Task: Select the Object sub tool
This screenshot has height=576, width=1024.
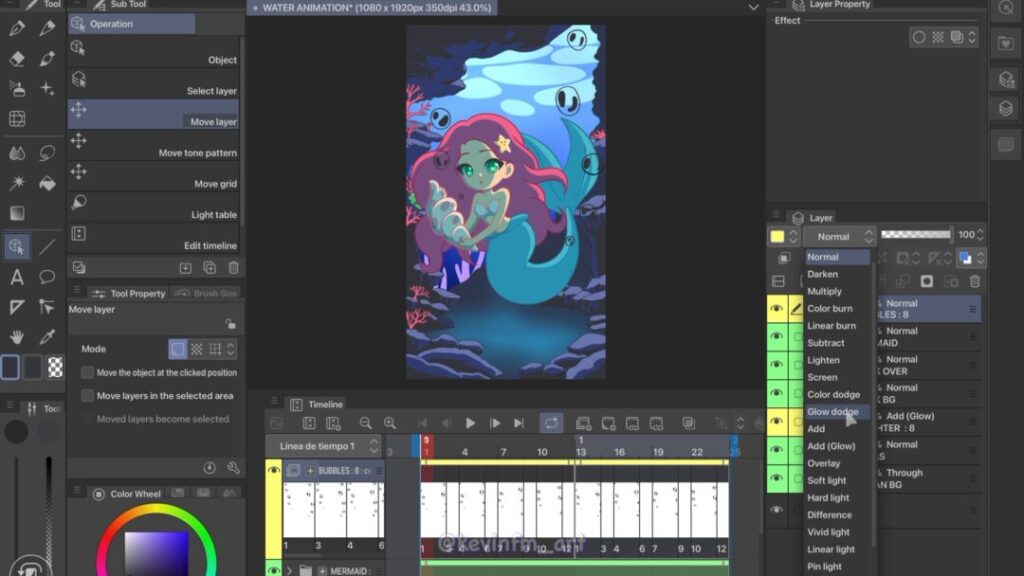Action: 153,52
